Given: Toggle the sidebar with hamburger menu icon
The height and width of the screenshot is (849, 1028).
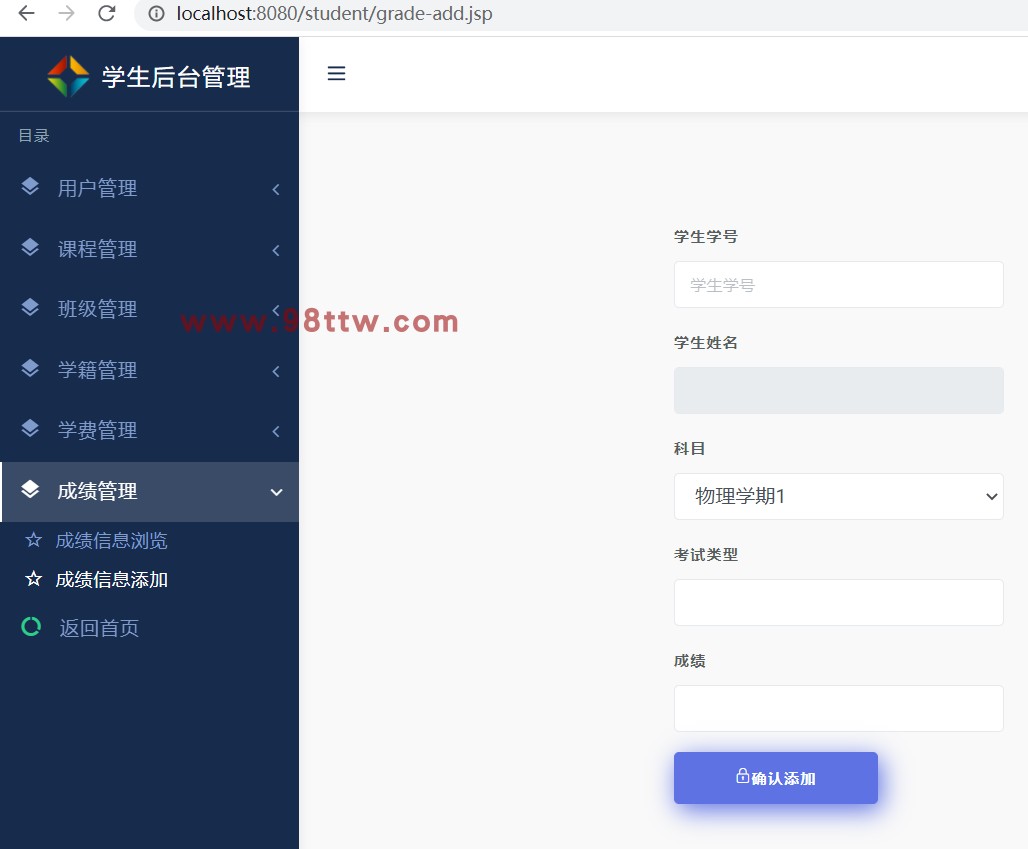Looking at the screenshot, I should (336, 73).
